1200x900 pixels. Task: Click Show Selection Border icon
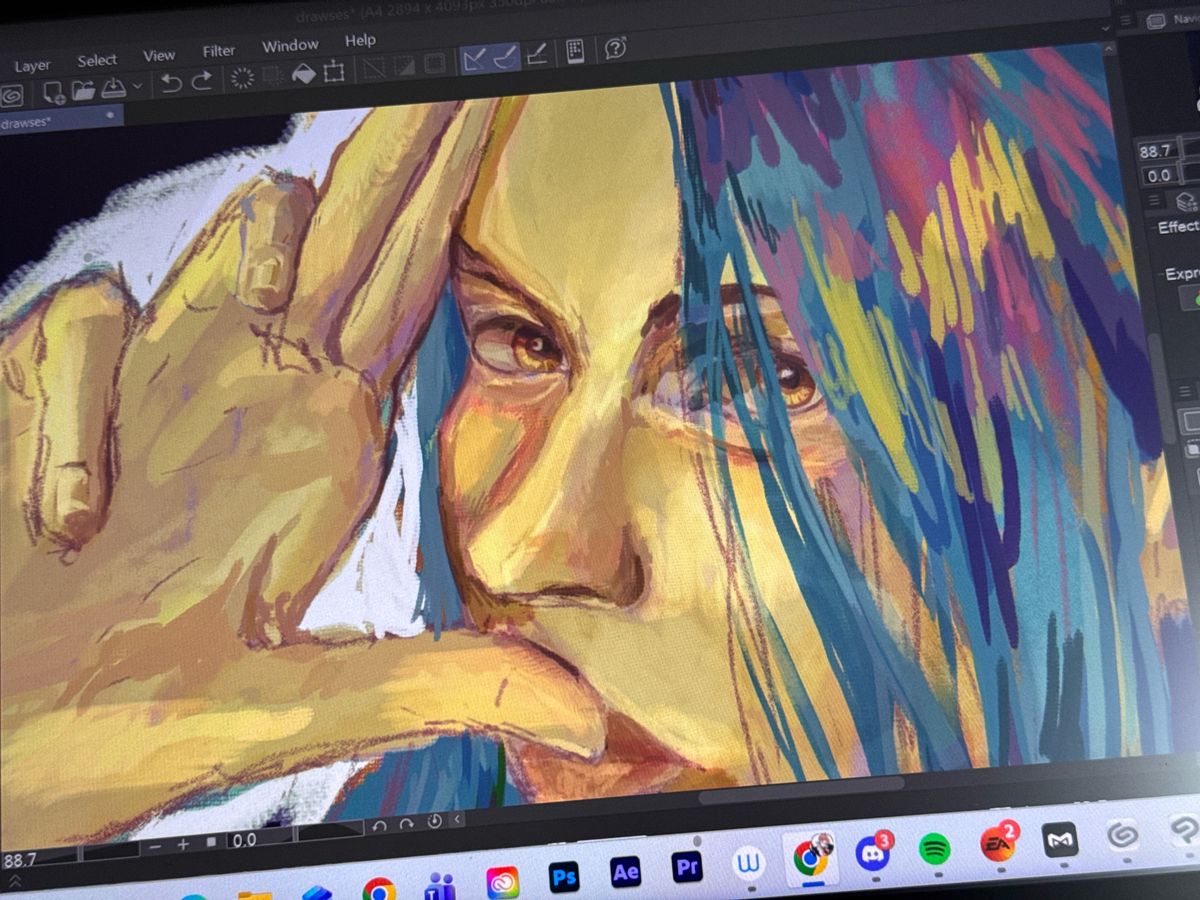pyautogui.click(x=435, y=63)
